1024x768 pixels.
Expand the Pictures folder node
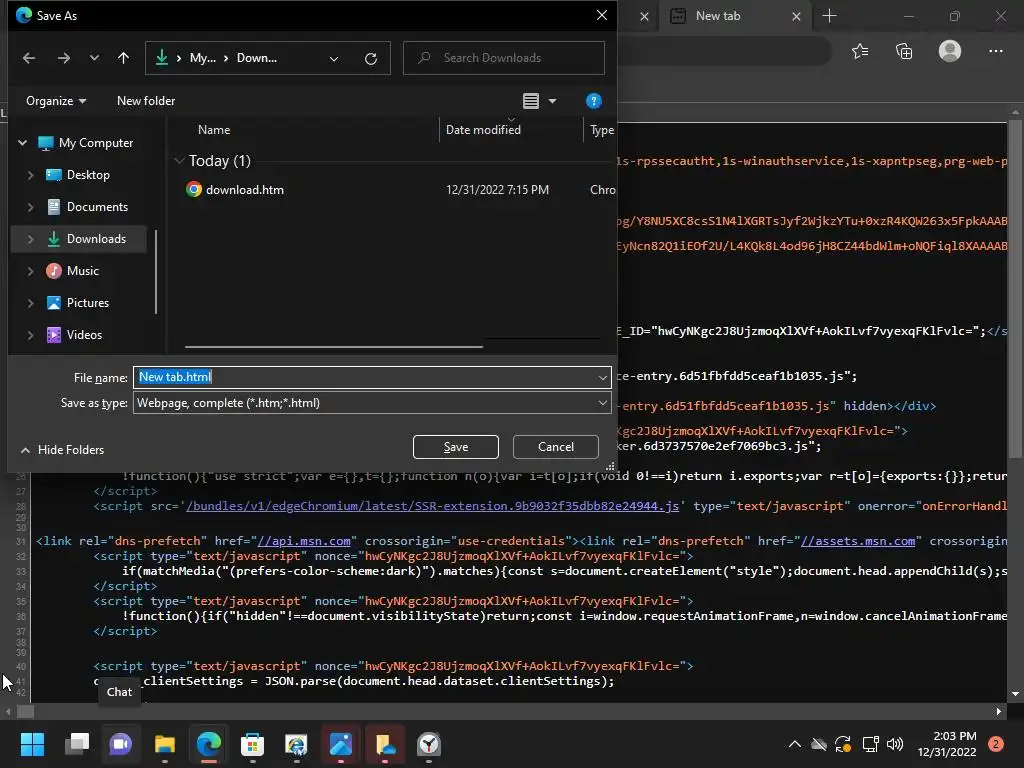point(31,303)
